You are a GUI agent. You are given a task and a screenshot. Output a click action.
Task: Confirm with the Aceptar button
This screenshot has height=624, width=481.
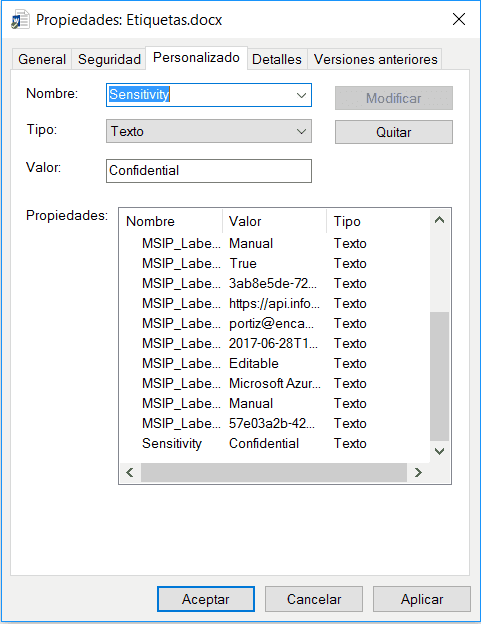206,599
